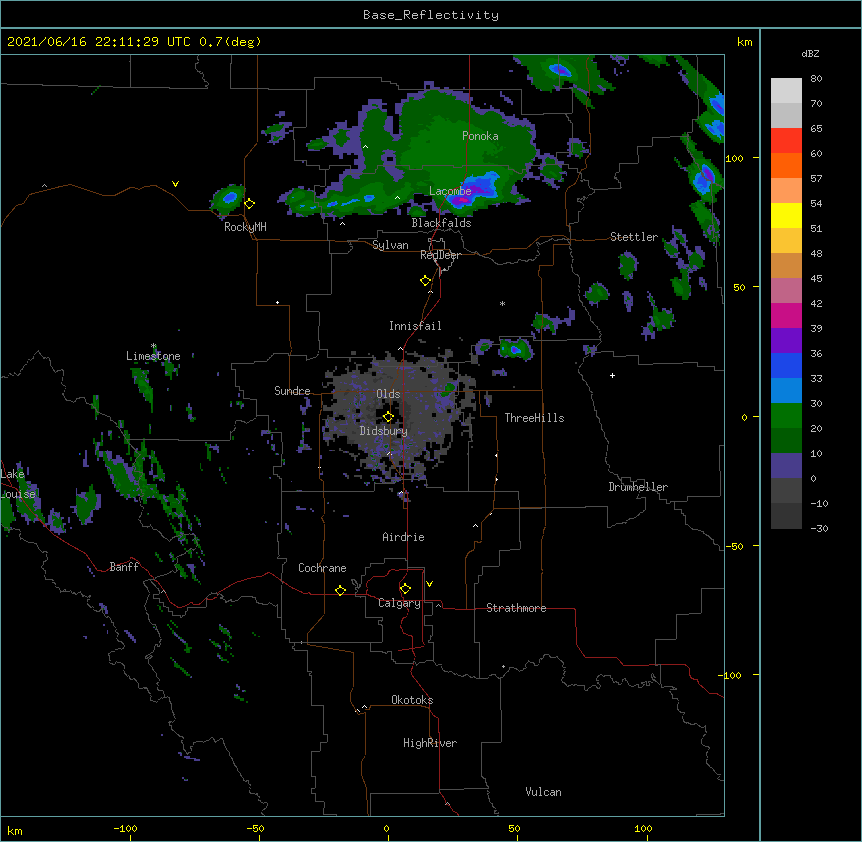Click the Banff label

124,567
